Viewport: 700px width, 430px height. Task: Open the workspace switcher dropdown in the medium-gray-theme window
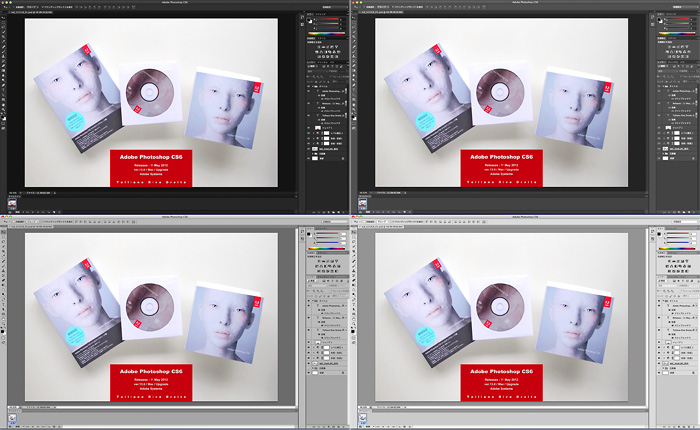point(335,221)
